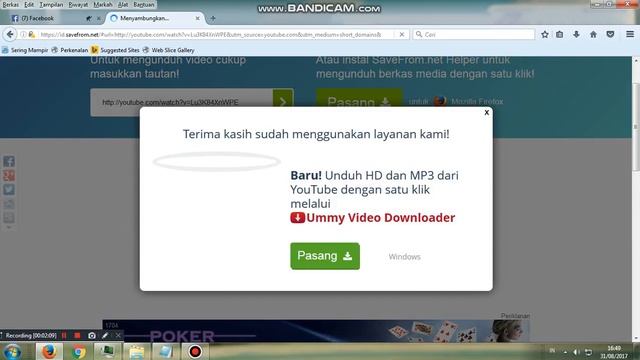Show site information icon in address bar
Screen dimensions: 640x360
pyautogui.click(x=23, y=35)
